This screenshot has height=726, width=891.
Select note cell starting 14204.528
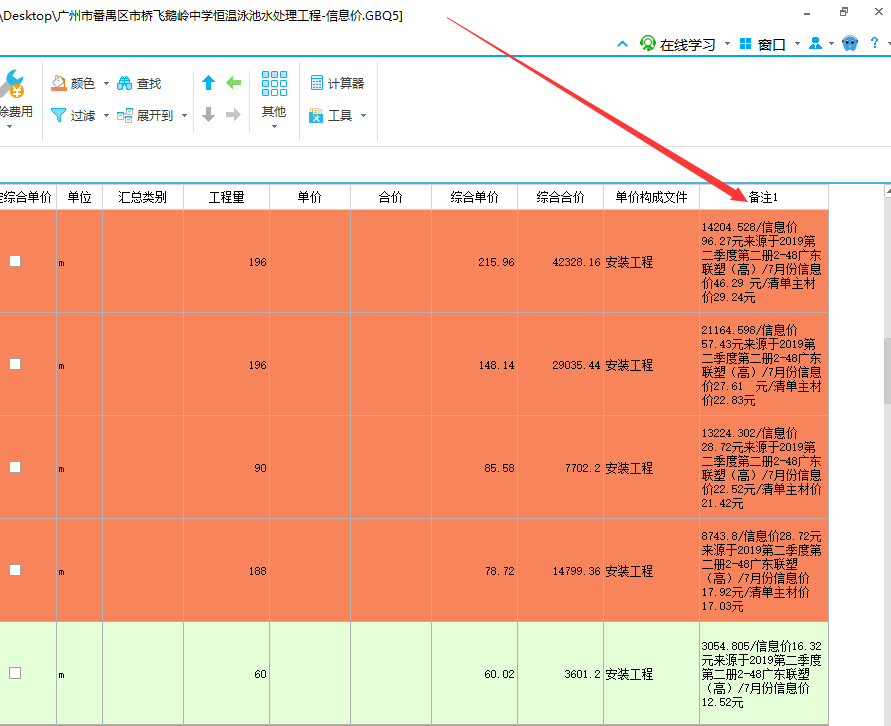tap(764, 261)
